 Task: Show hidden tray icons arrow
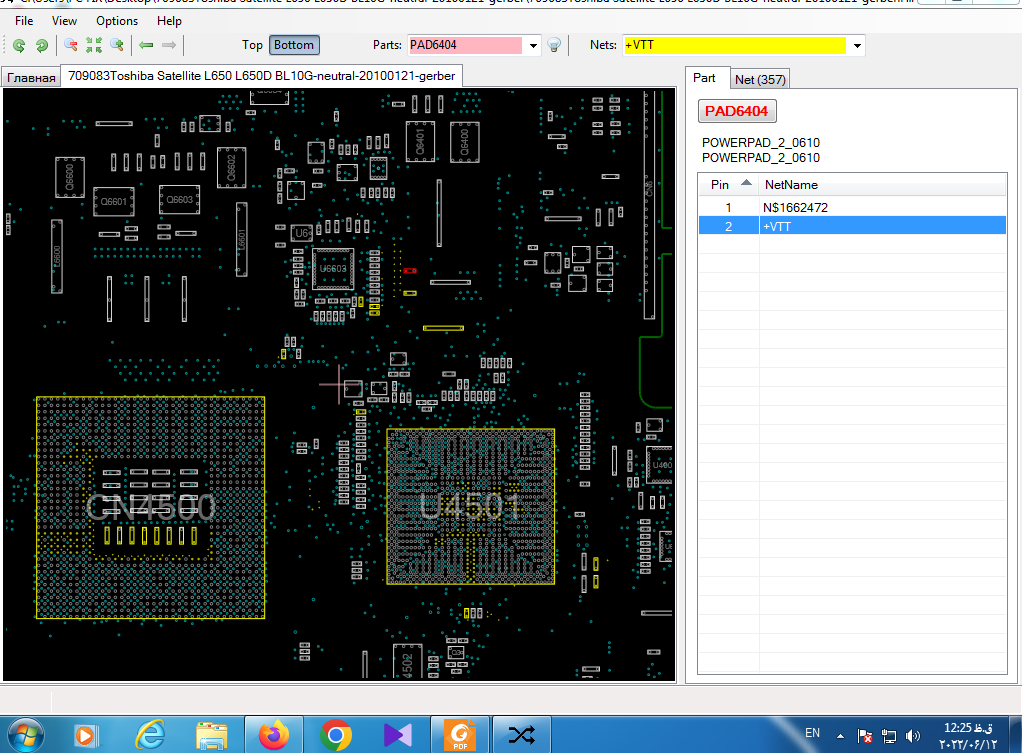[x=840, y=736]
